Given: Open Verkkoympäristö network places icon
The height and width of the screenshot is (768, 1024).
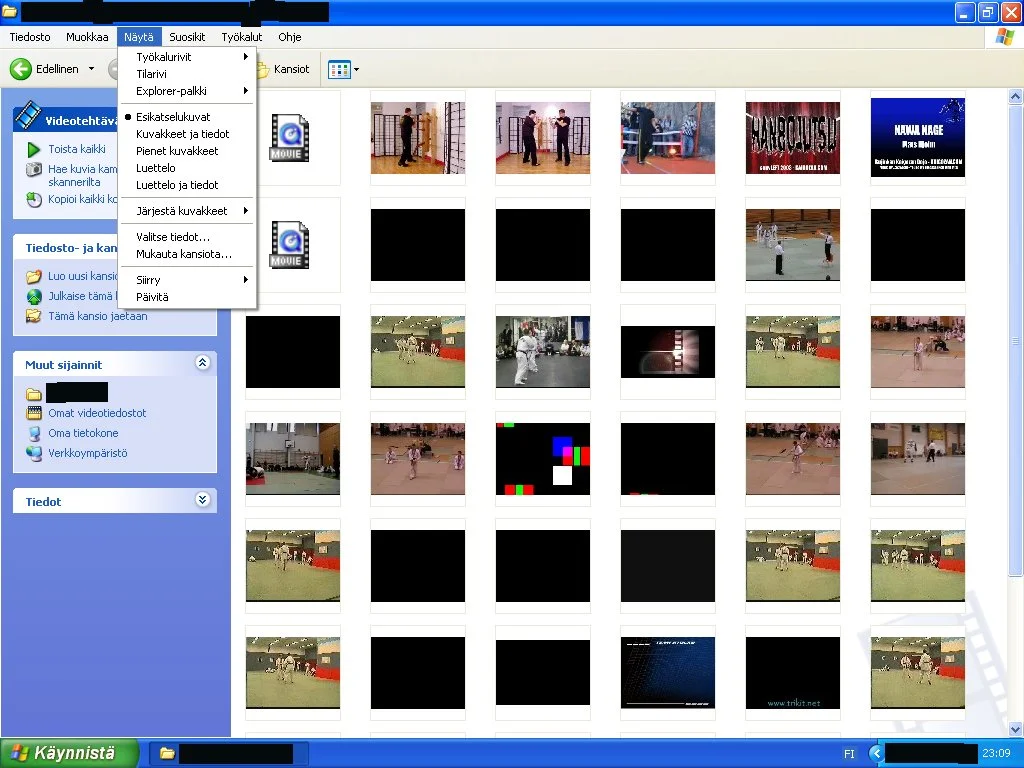Looking at the screenshot, I should pyautogui.click(x=34, y=453).
